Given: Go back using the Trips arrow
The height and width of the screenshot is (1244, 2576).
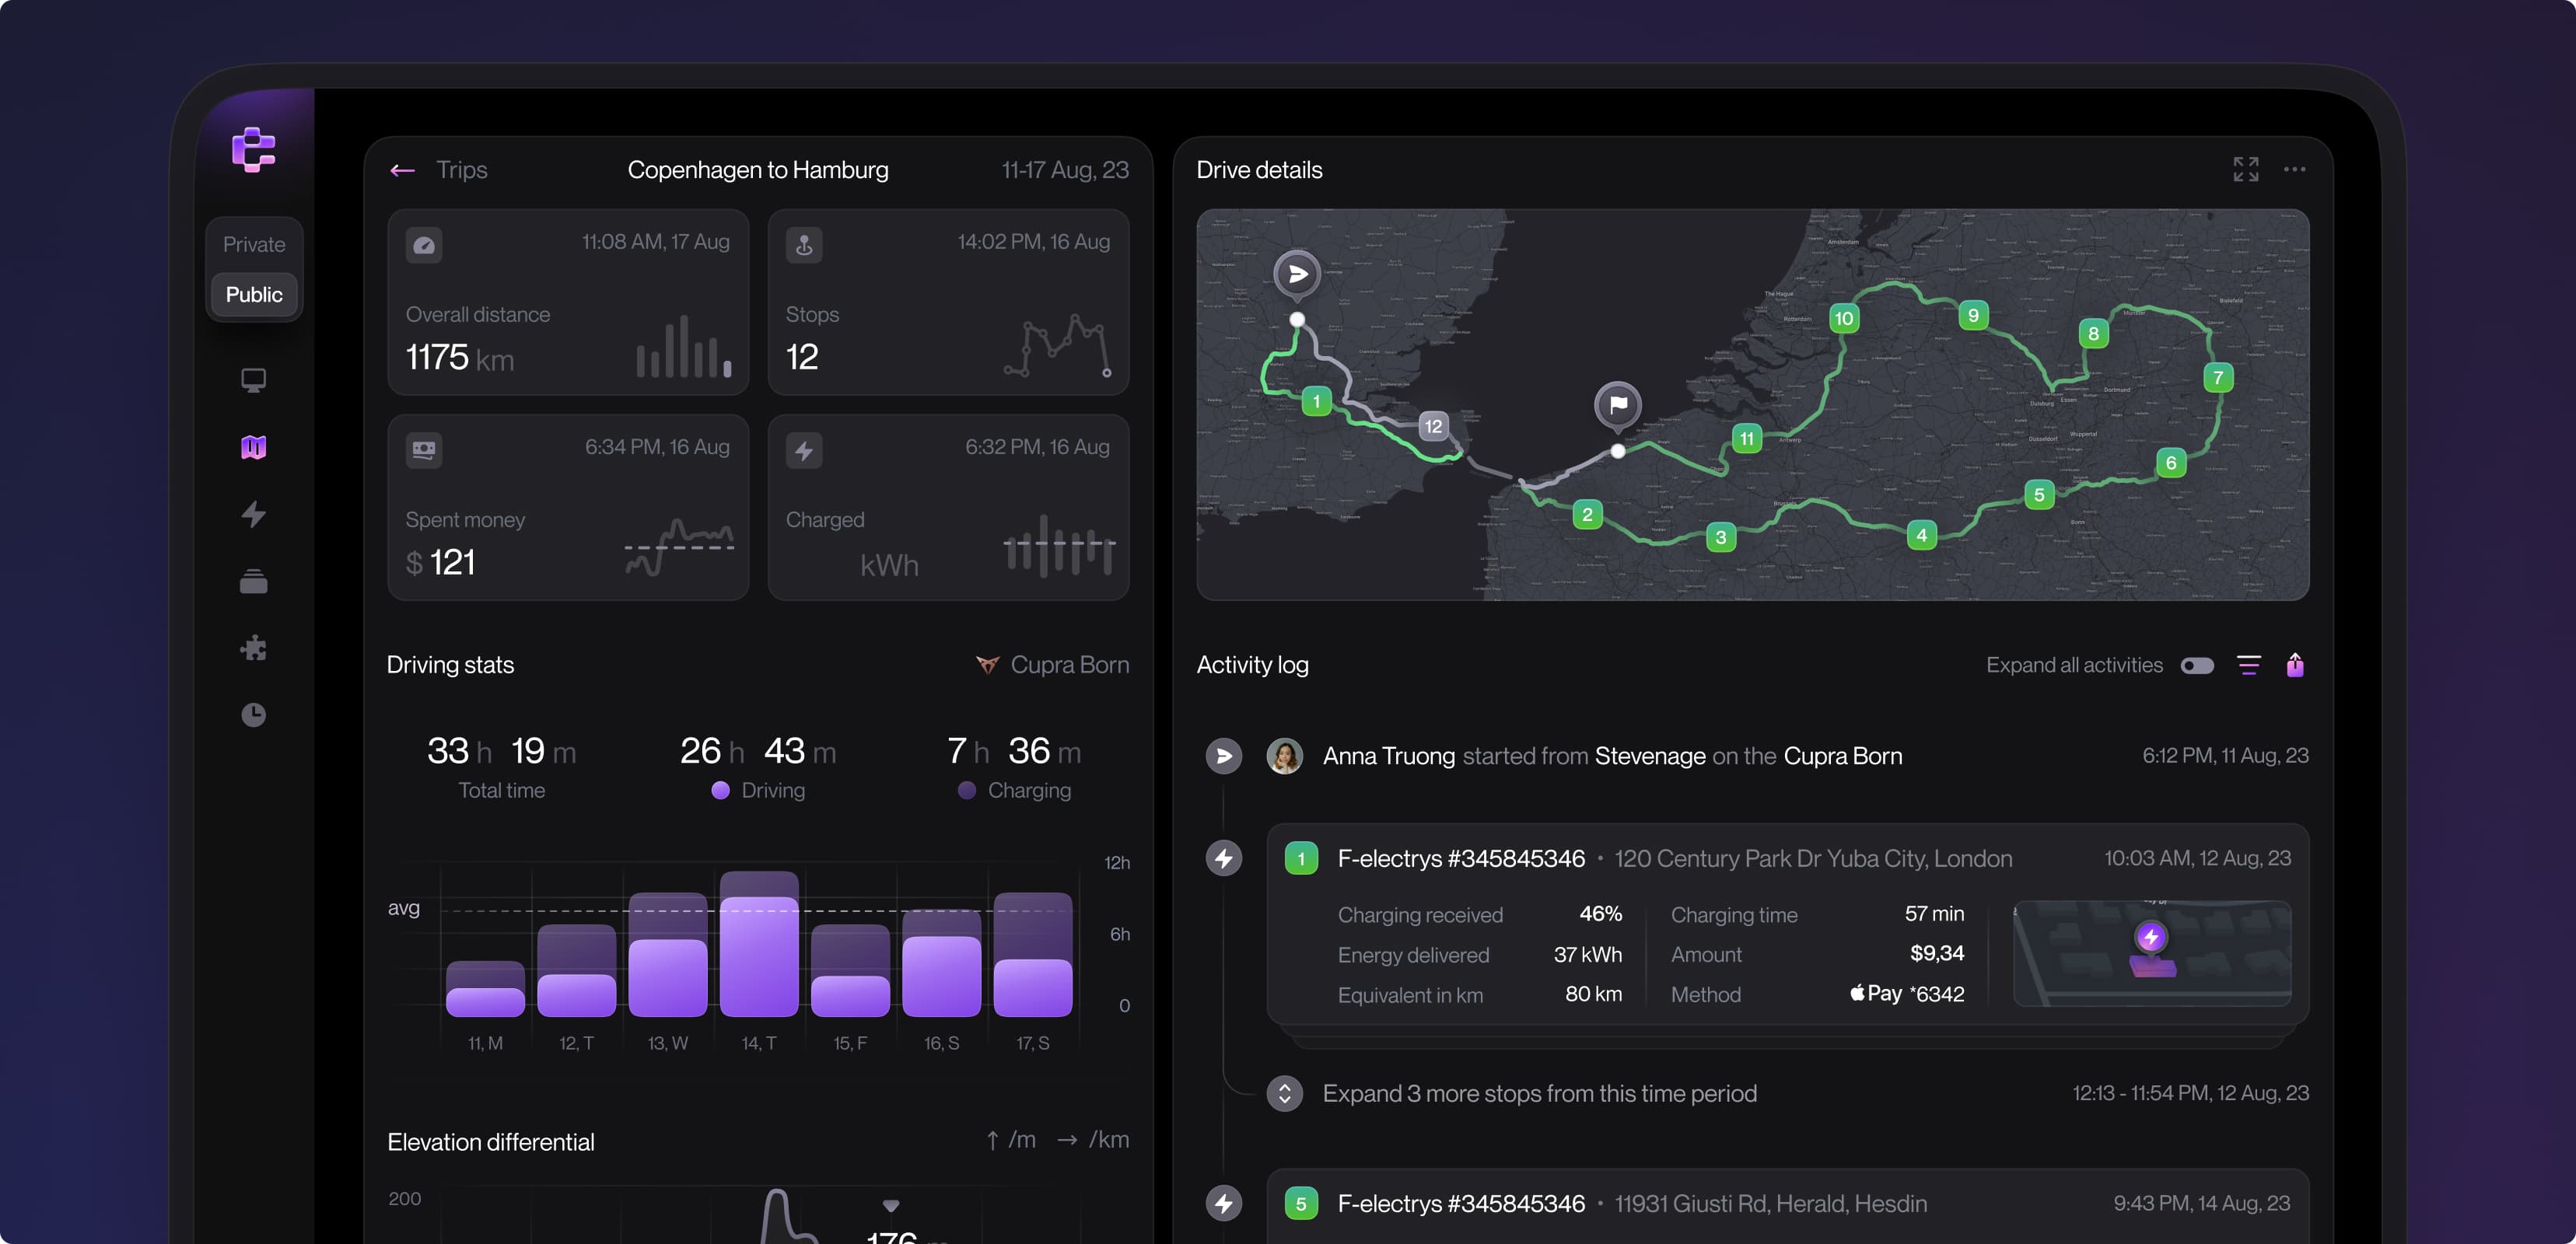Looking at the screenshot, I should [x=402, y=170].
